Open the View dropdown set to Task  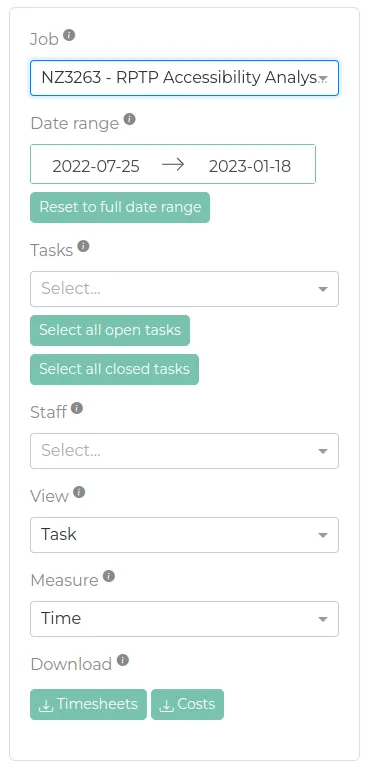pos(184,534)
